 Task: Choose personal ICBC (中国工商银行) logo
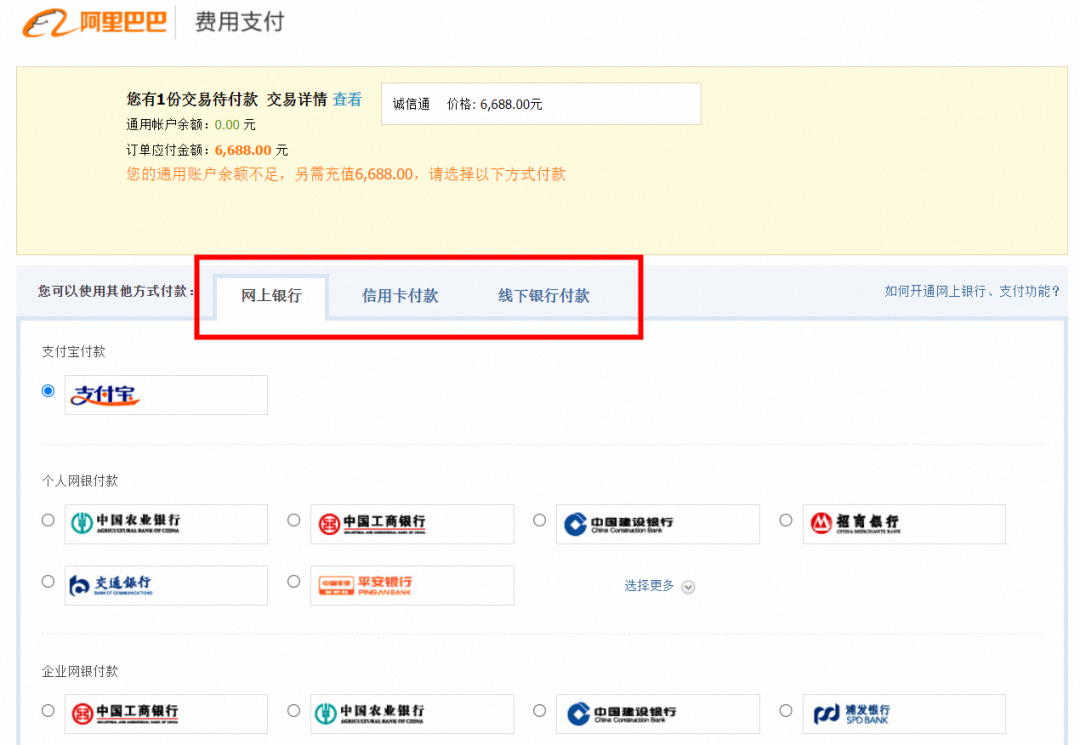[x=412, y=524]
